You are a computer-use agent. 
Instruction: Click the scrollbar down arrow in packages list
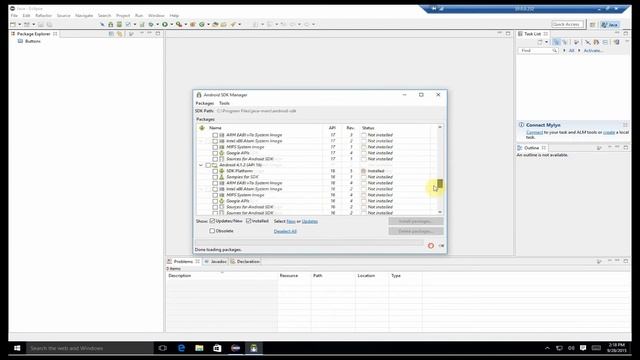pyautogui.click(x=440, y=212)
